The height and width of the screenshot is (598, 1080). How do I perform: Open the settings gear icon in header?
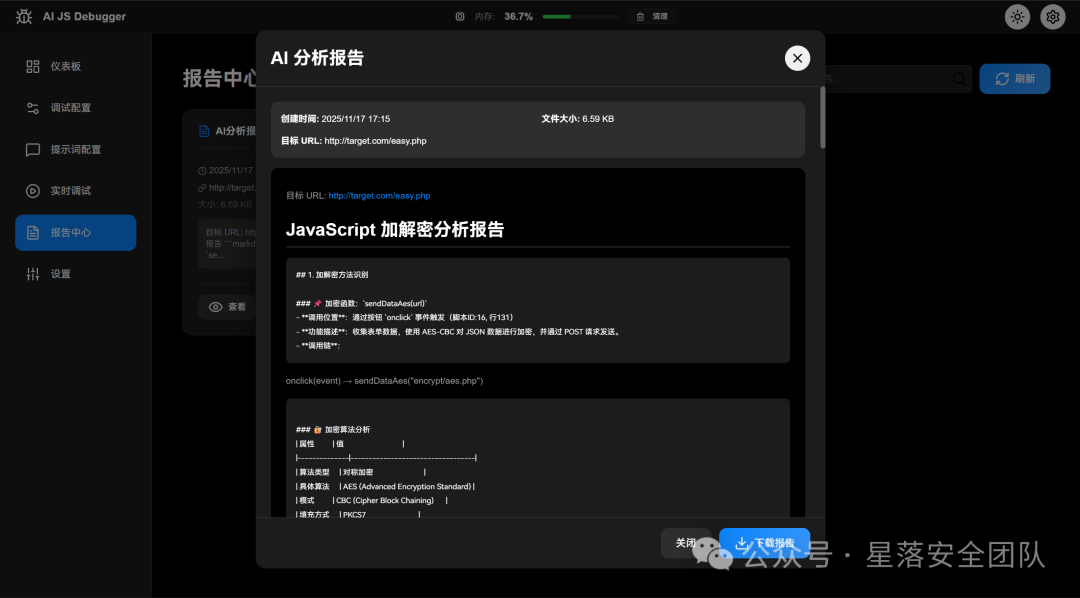click(x=1053, y=17)
